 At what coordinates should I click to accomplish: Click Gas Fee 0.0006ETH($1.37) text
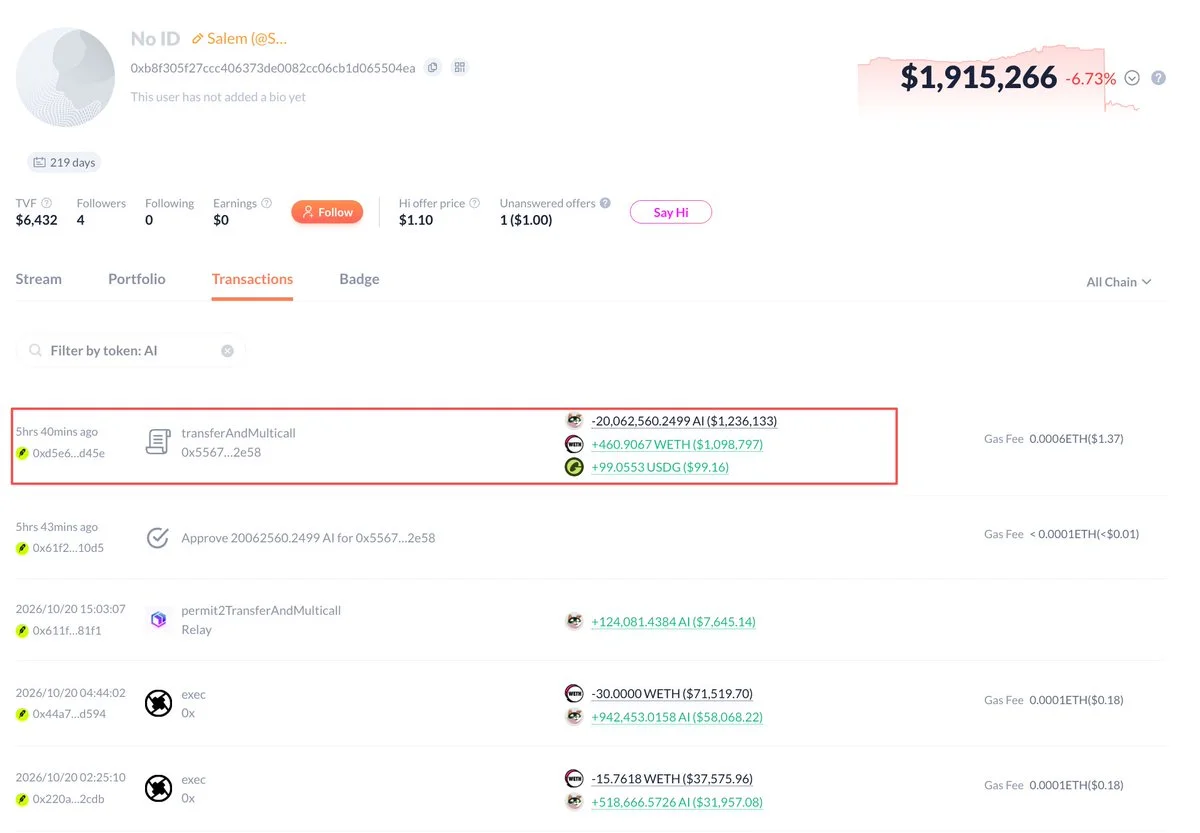pos(1054,438)
